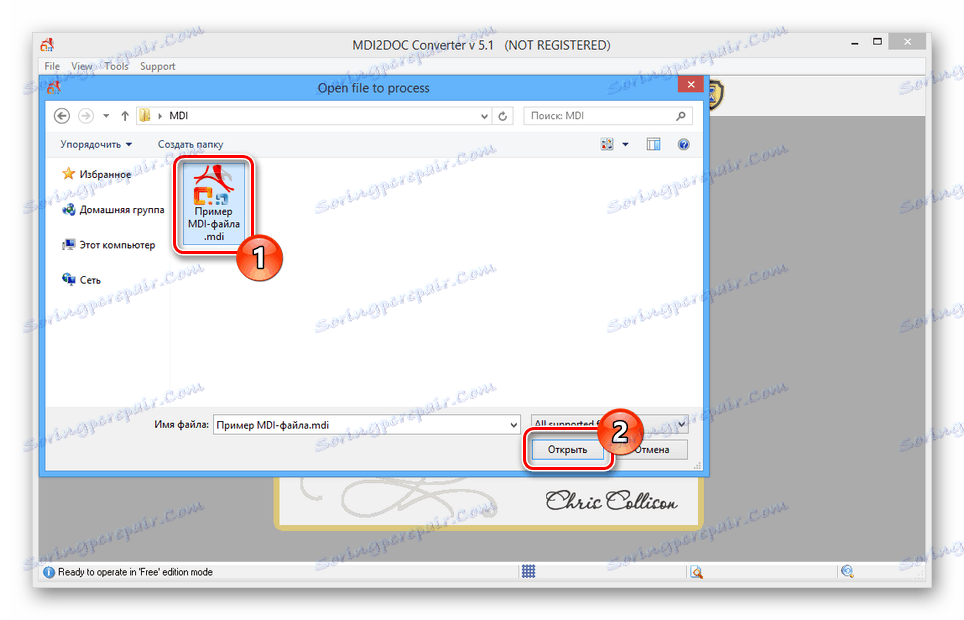The width and height of the screenshot is (964, 620).
Task: Expand the file name combo box arrow
Action: (513, 425)
